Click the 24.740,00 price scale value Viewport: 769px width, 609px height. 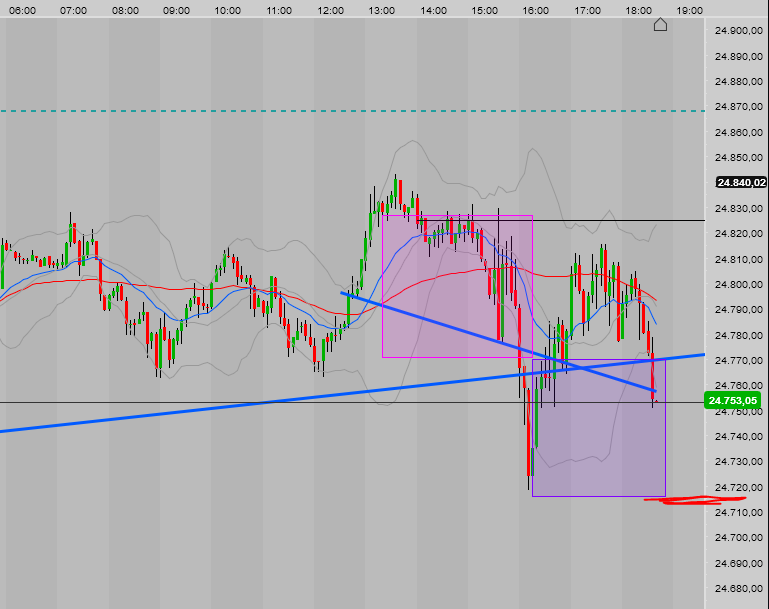[x=739, y=436]
